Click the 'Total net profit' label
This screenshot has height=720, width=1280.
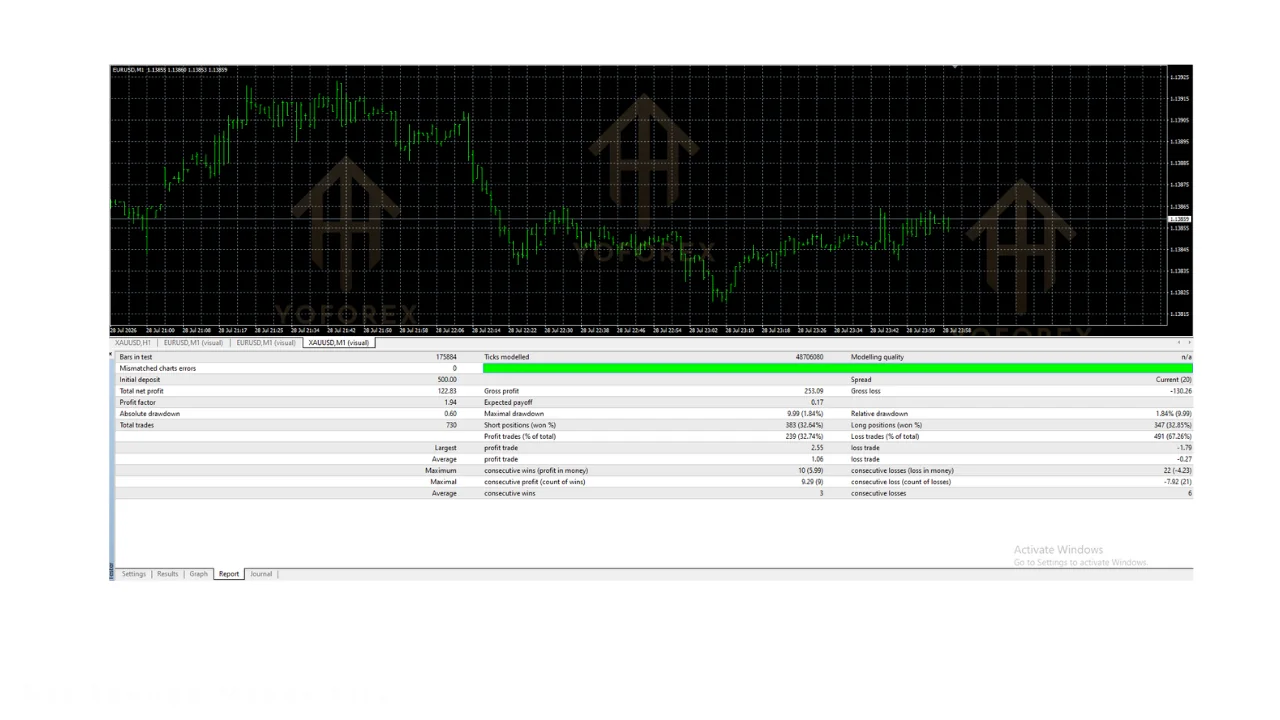click(142, 391)
